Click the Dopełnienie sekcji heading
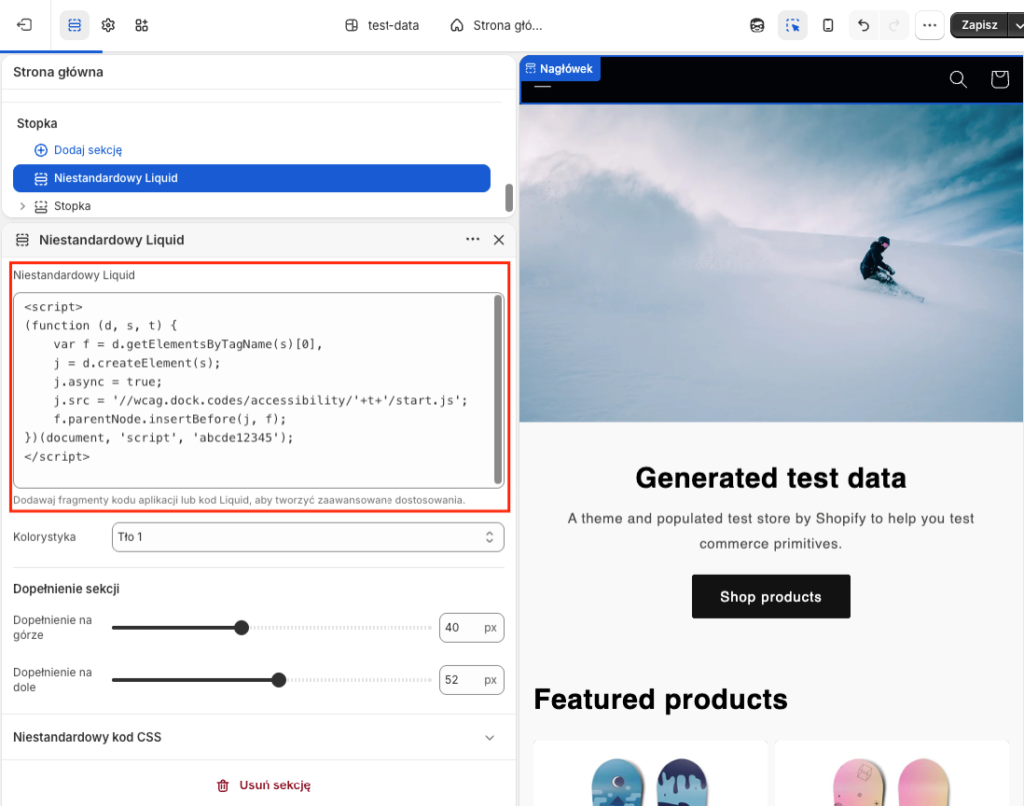This screenshot has width=1024, height=806. 66,588
